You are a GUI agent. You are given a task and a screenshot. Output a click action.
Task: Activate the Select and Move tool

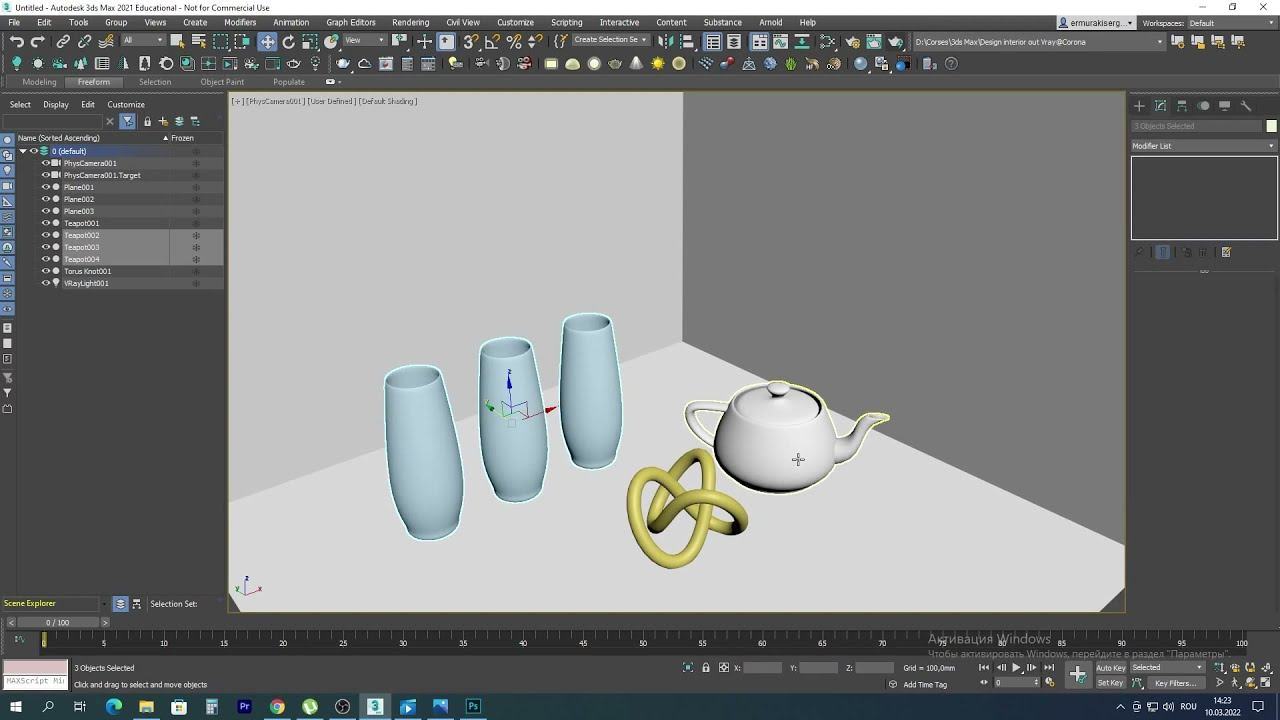point(267,41)
